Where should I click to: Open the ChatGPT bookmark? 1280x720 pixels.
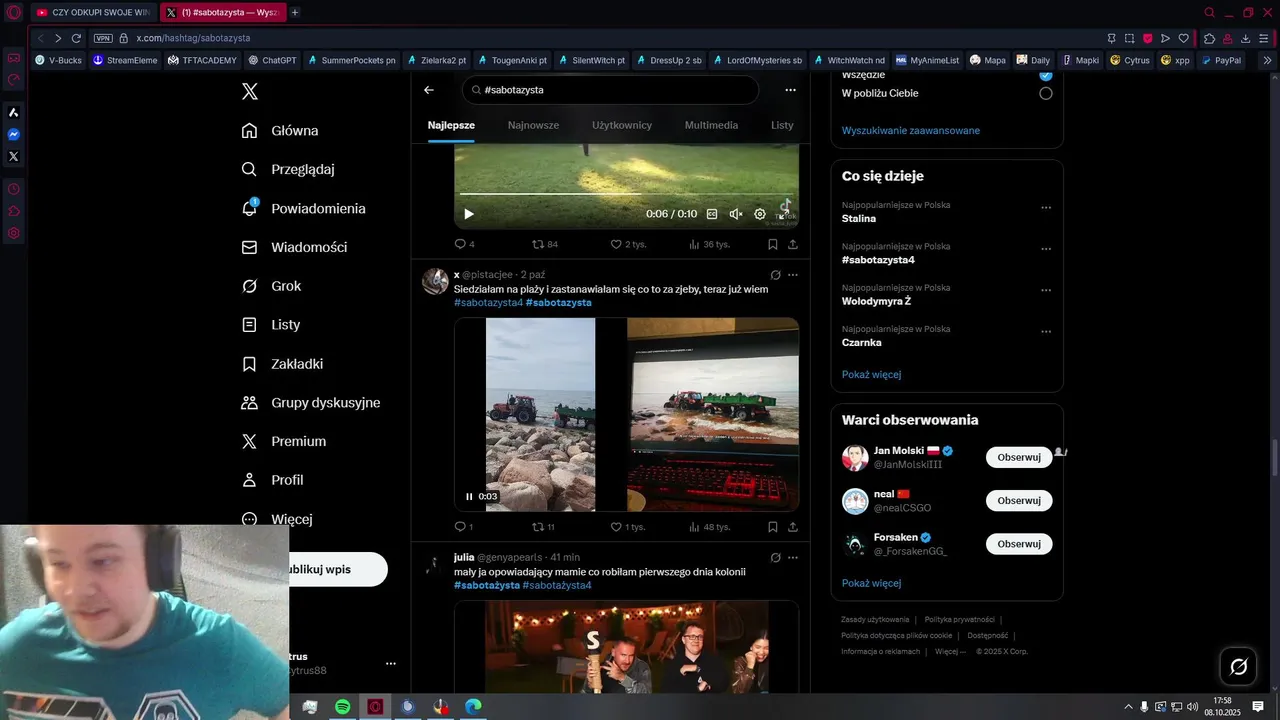(272, 60)
